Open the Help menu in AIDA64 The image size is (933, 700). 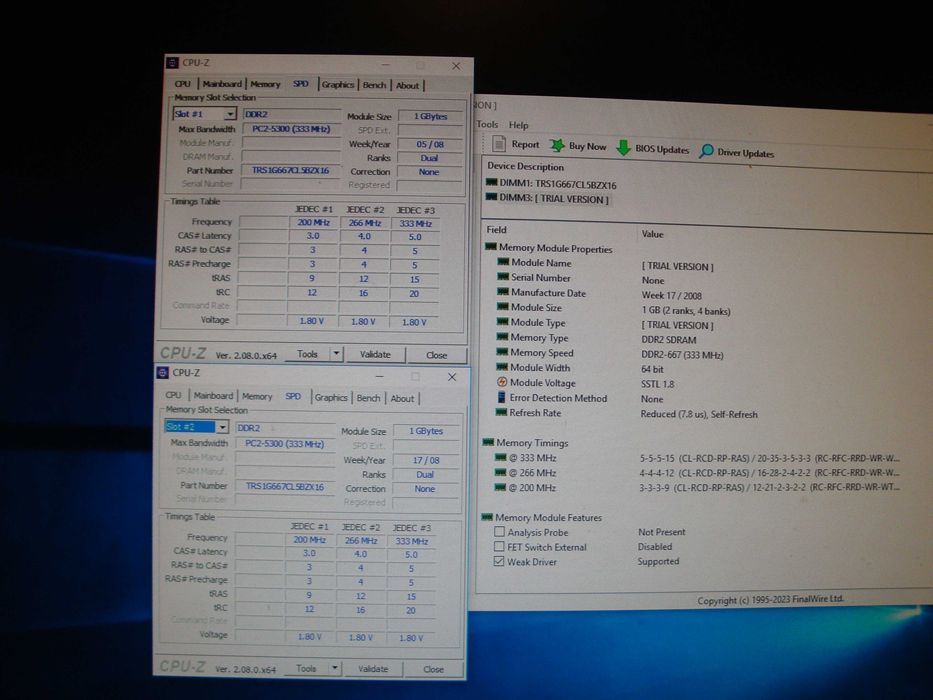pyautogui.click(x=518, y=125)
